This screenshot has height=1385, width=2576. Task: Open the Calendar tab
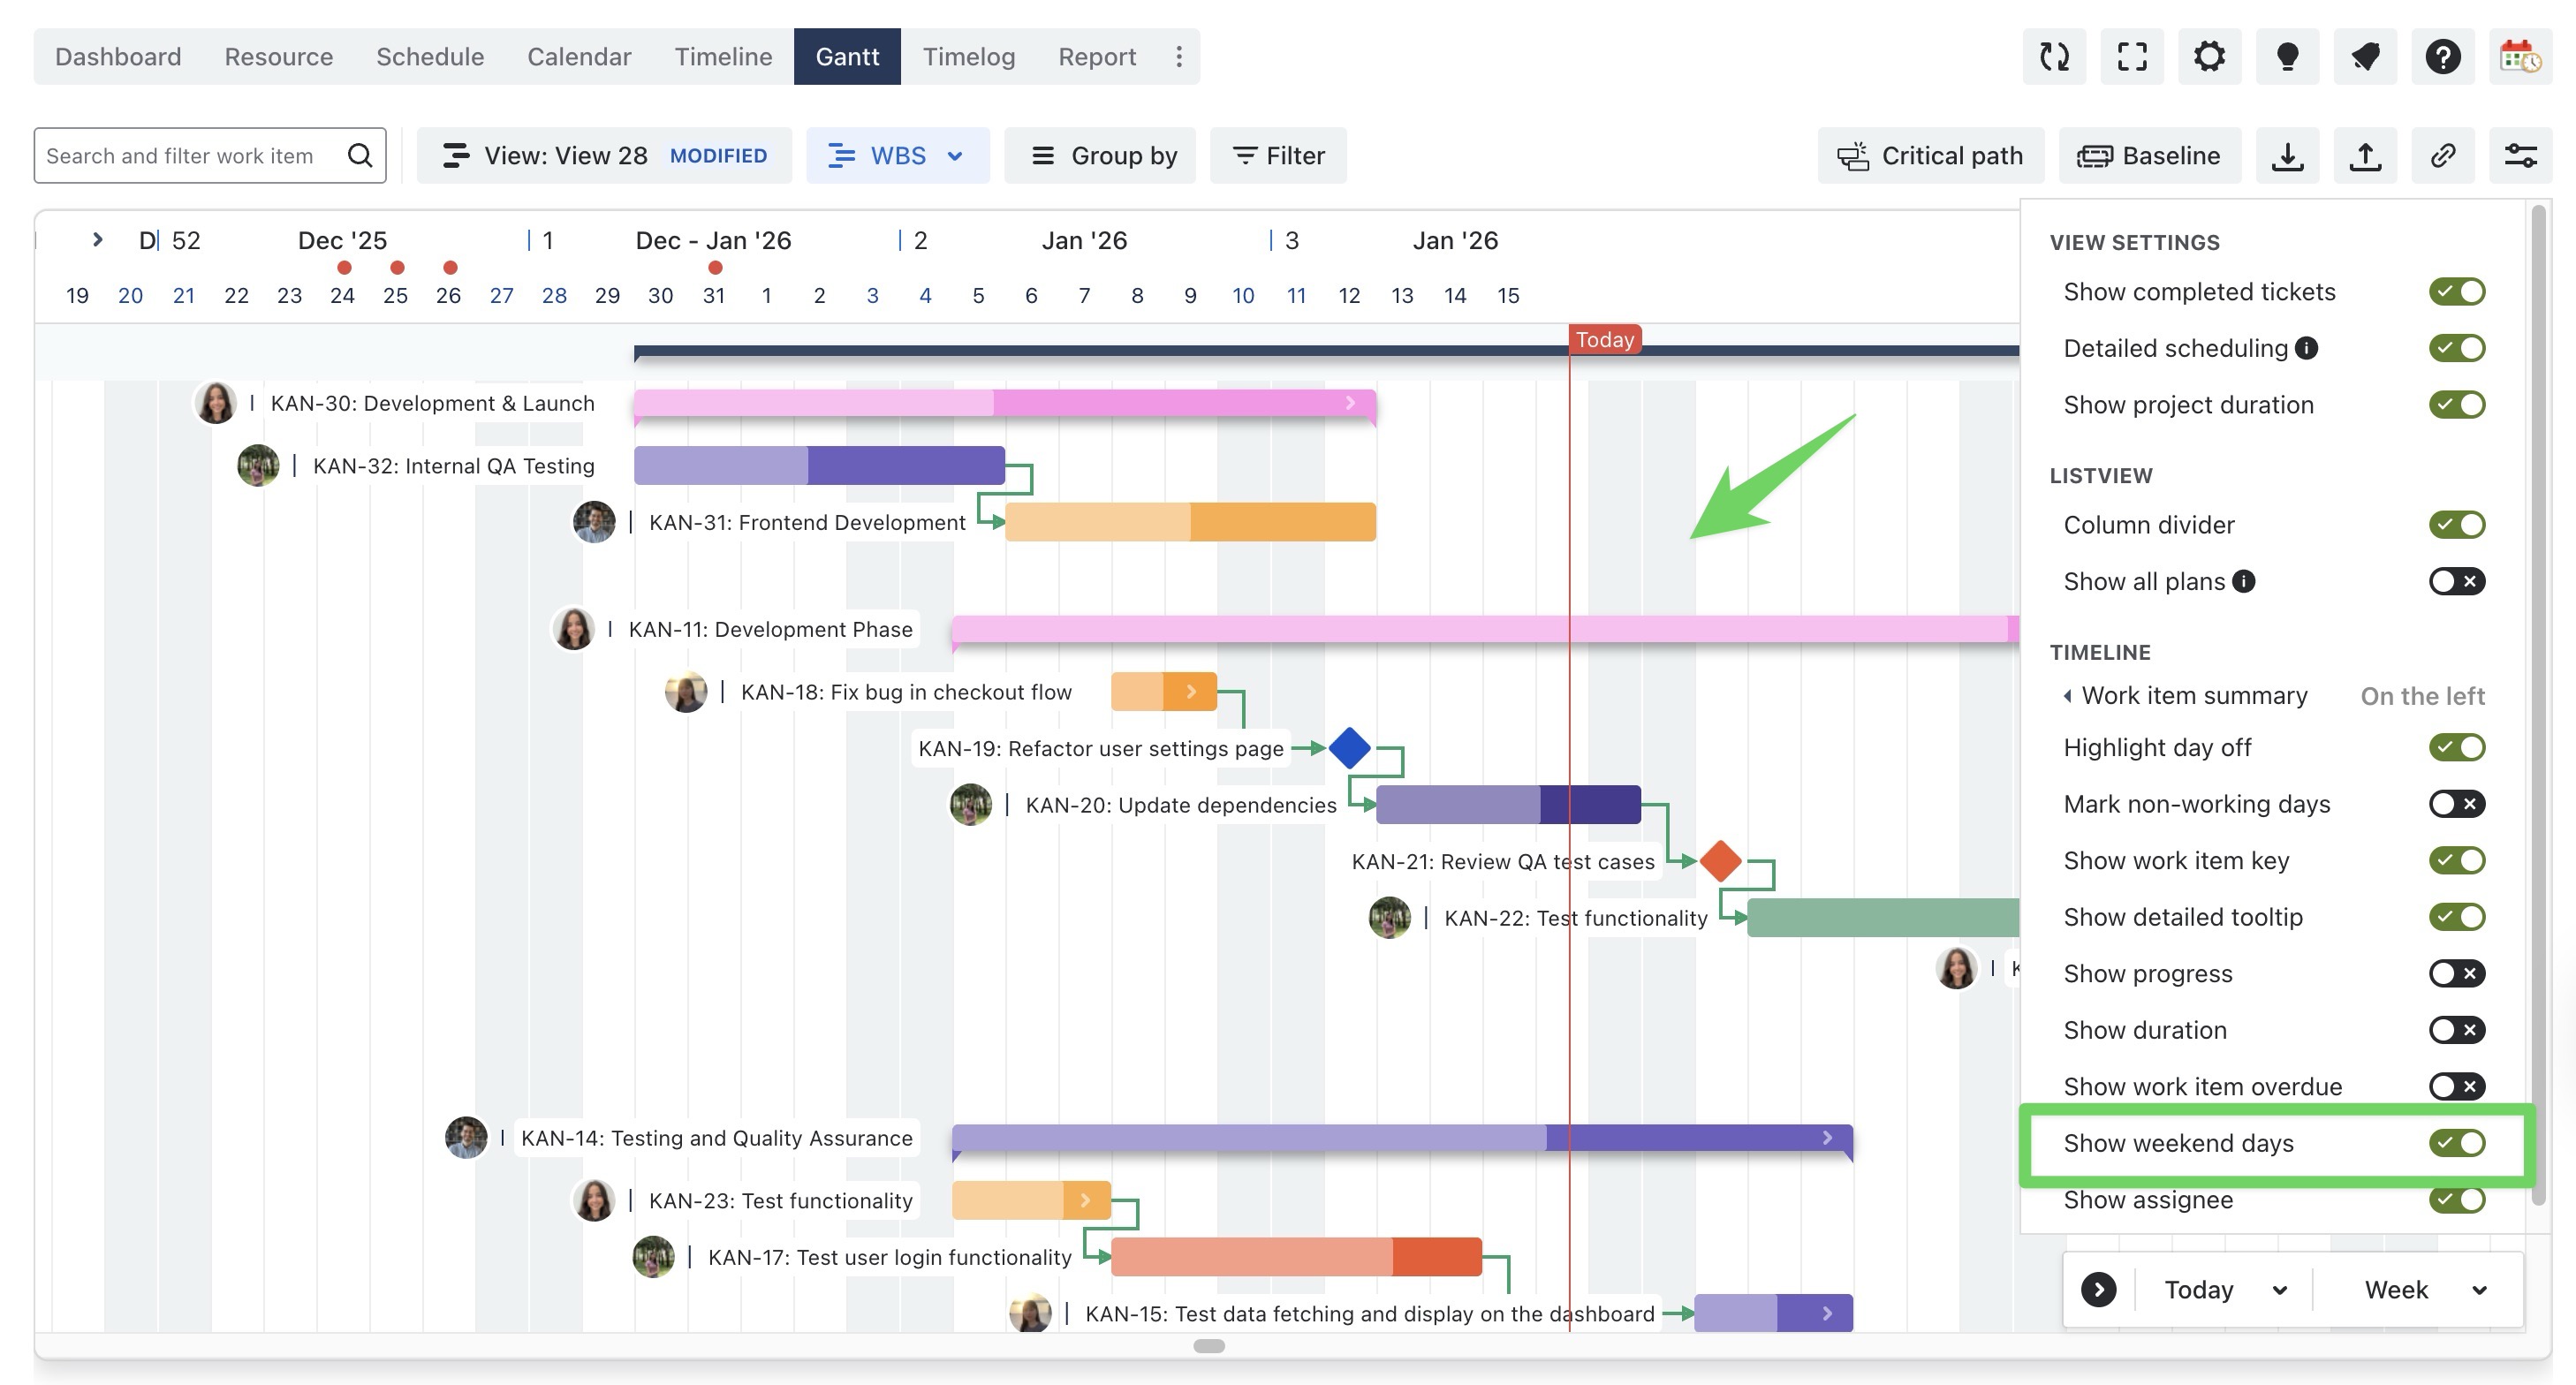coord(579,57)
